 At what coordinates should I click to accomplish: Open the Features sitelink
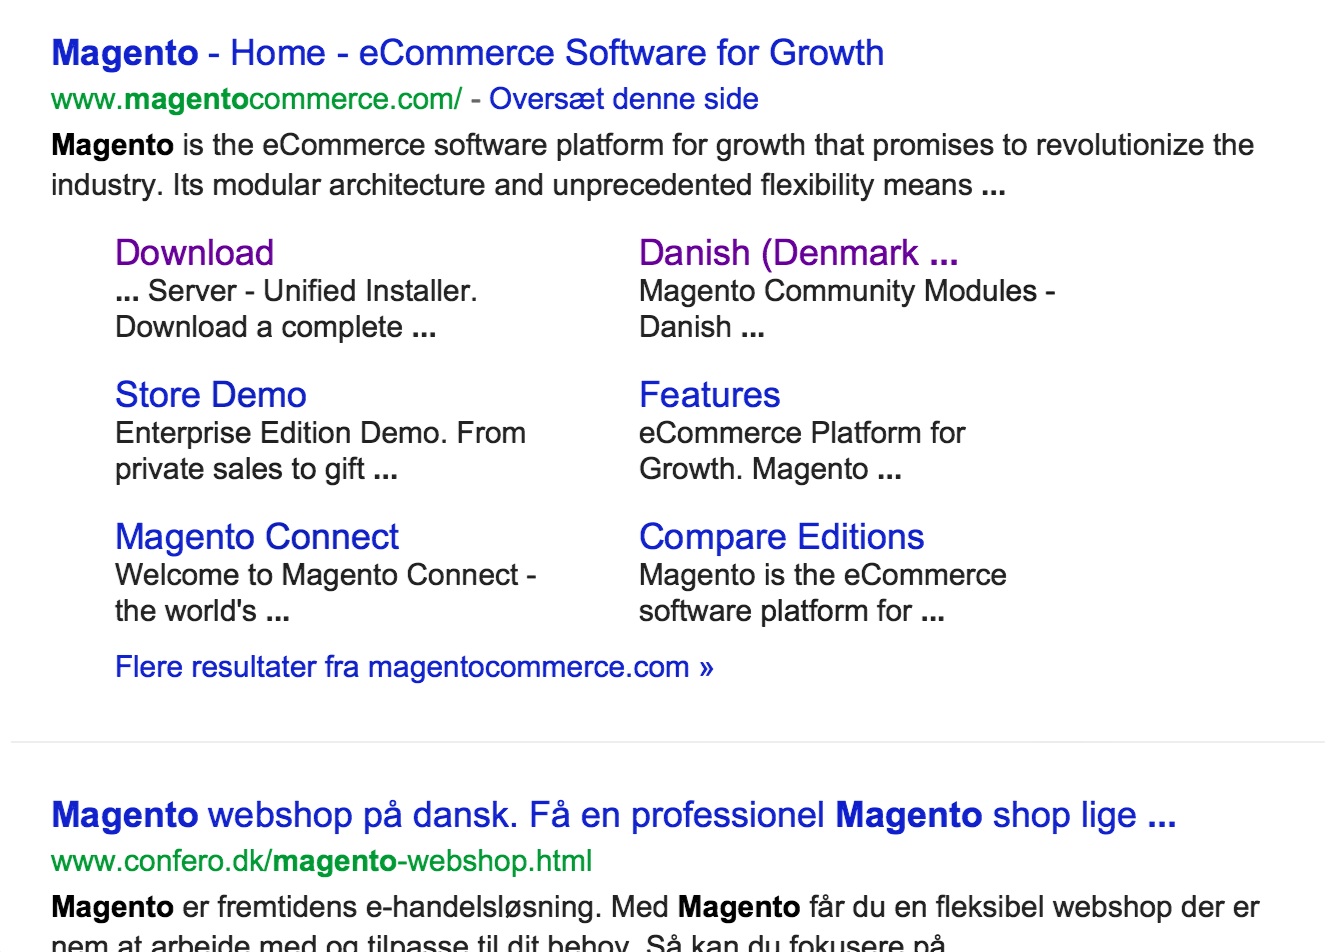[709, 395]
